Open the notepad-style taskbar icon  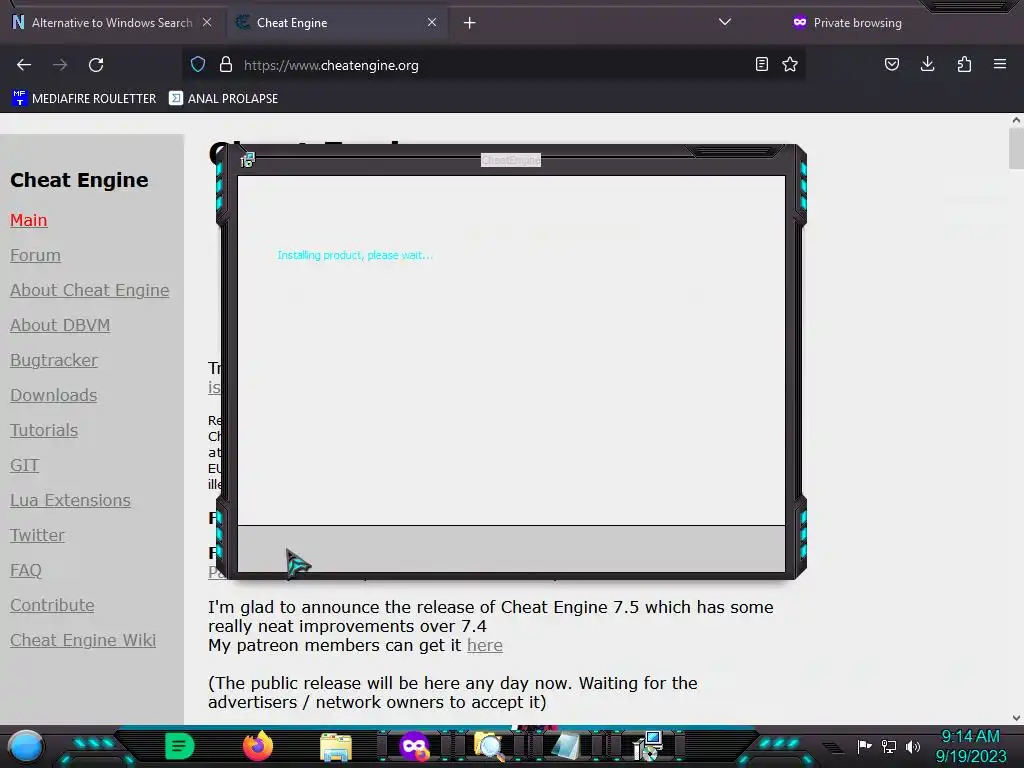tap(566, 746)
